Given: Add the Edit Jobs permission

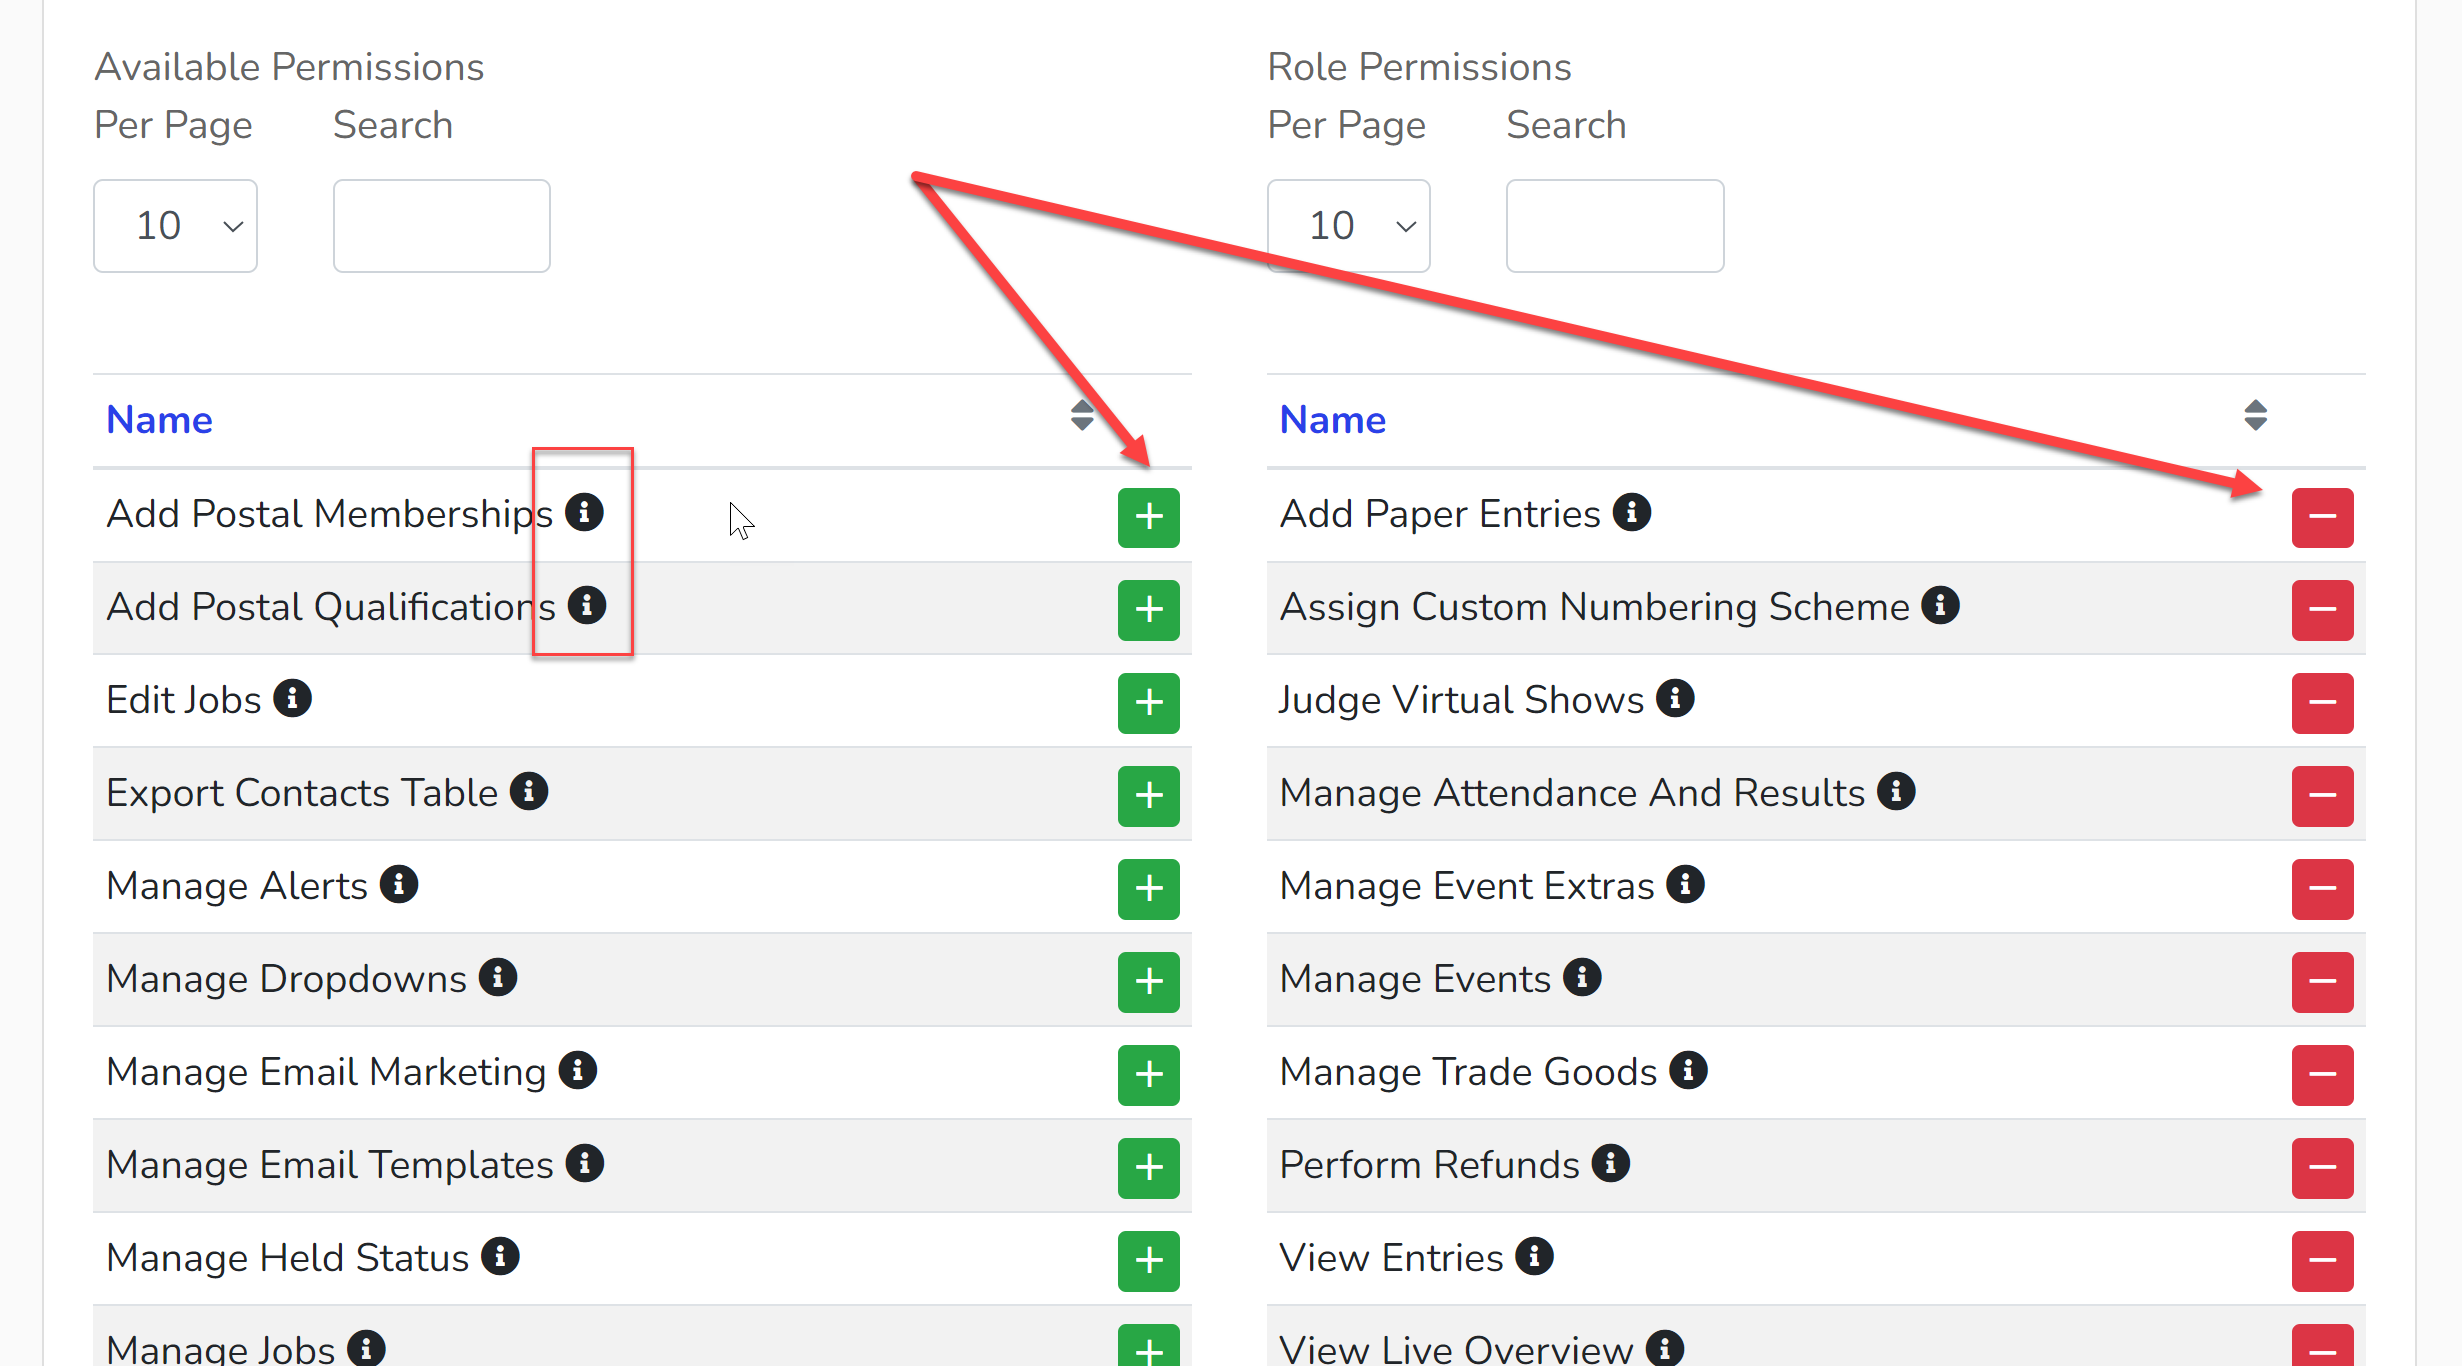Looking at the screenshot, I should (1148, 703).
